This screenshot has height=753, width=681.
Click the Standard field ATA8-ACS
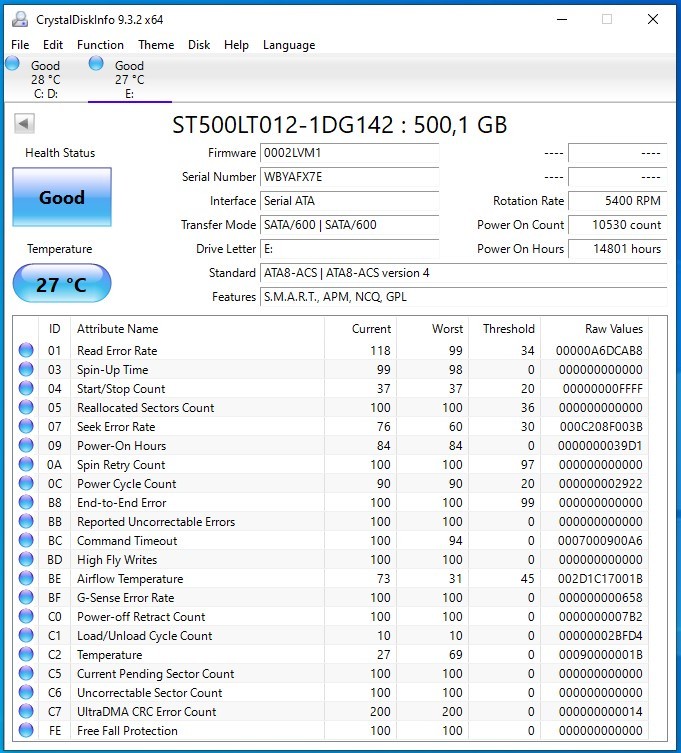(x=463, y=273)
